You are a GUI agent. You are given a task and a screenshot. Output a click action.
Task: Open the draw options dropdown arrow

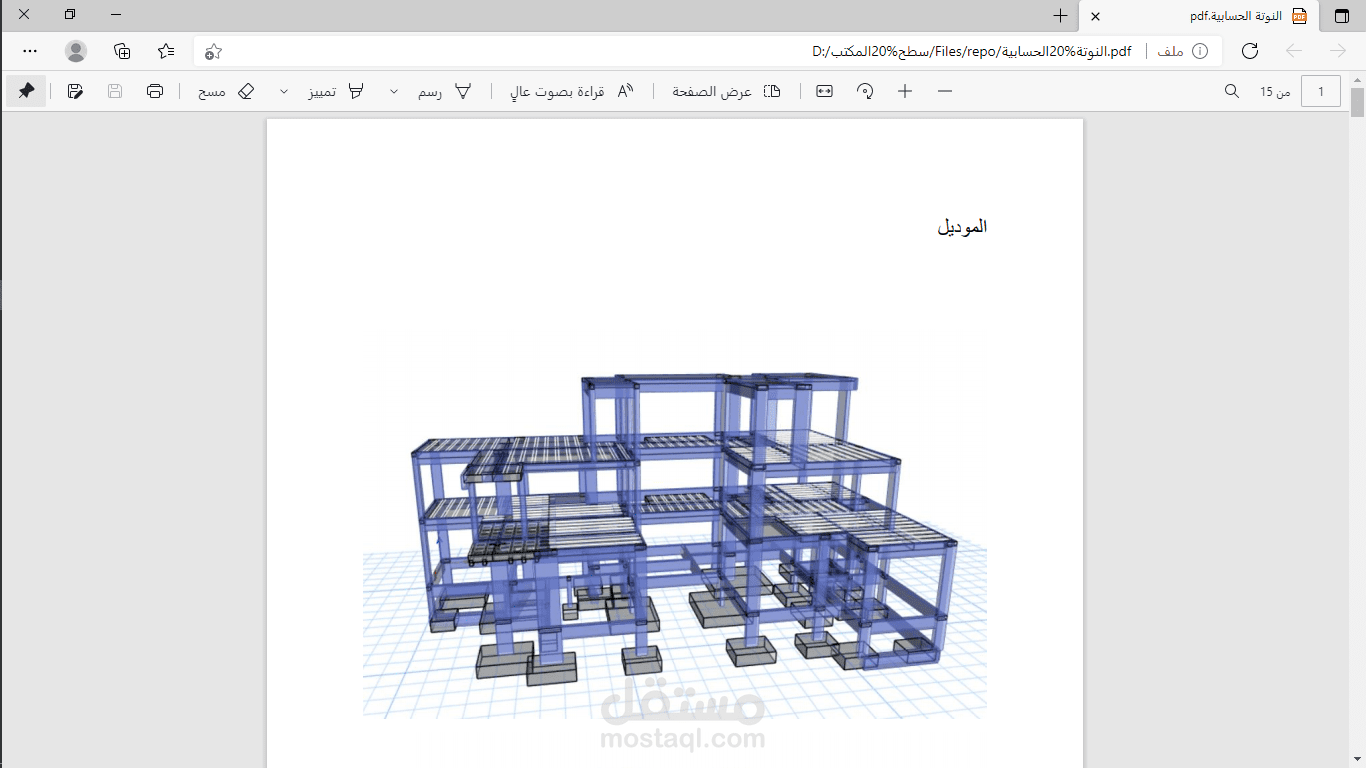394,91
